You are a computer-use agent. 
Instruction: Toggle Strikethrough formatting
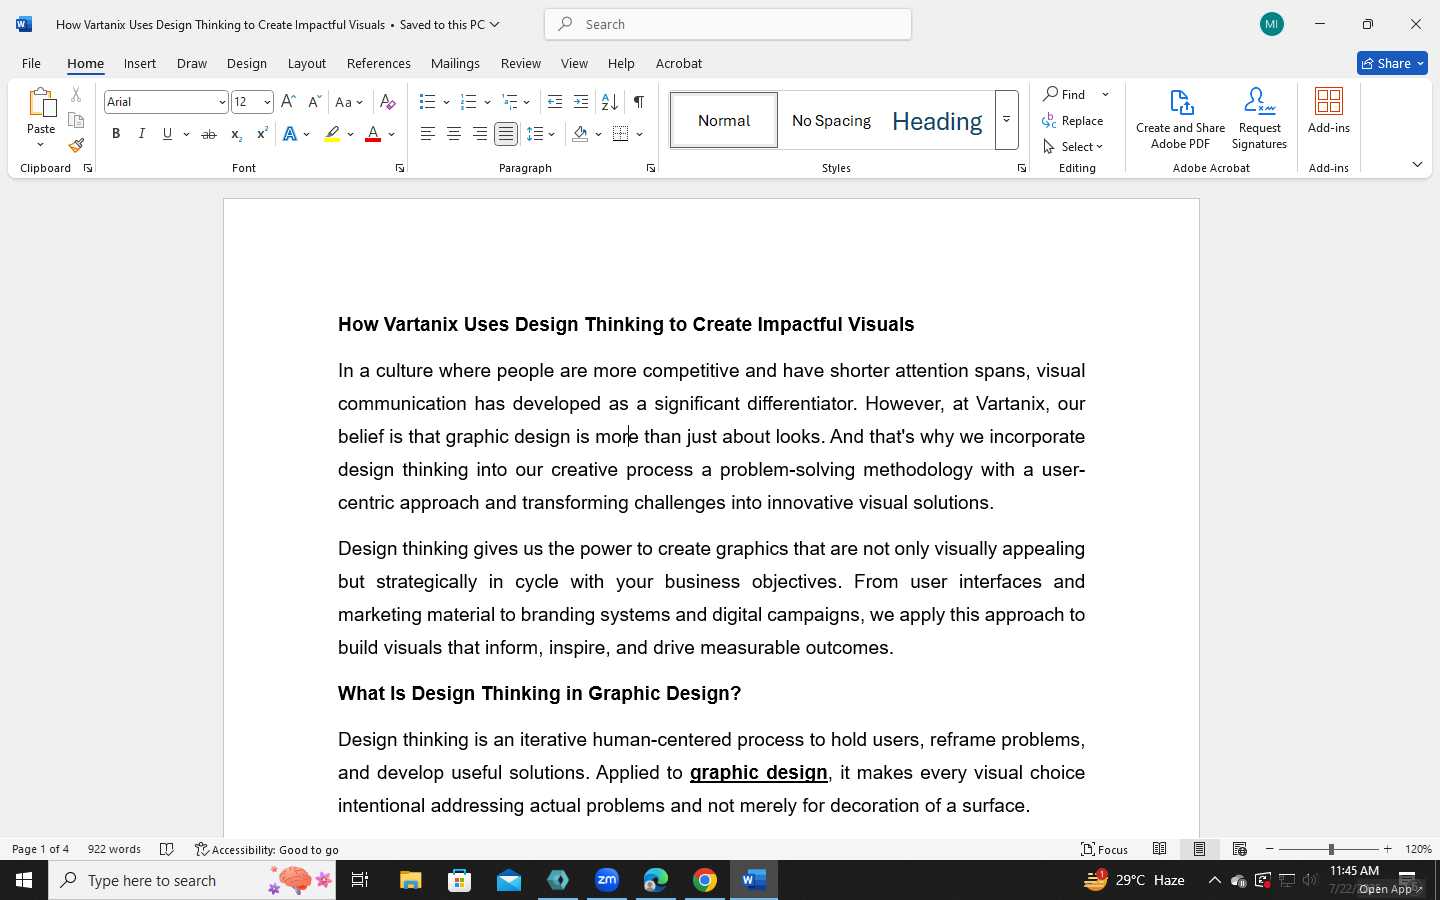(x=209, y=134)
